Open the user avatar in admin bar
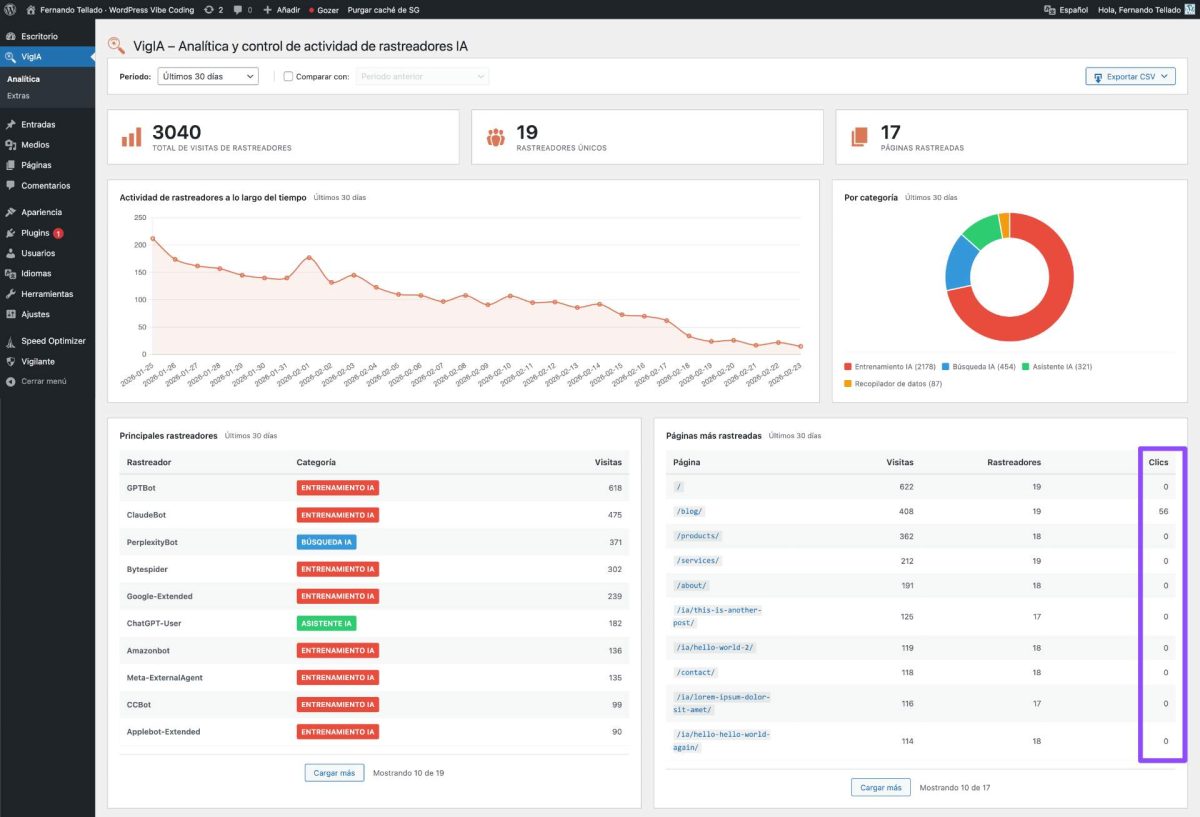1200x817 pixels. 1189,8
